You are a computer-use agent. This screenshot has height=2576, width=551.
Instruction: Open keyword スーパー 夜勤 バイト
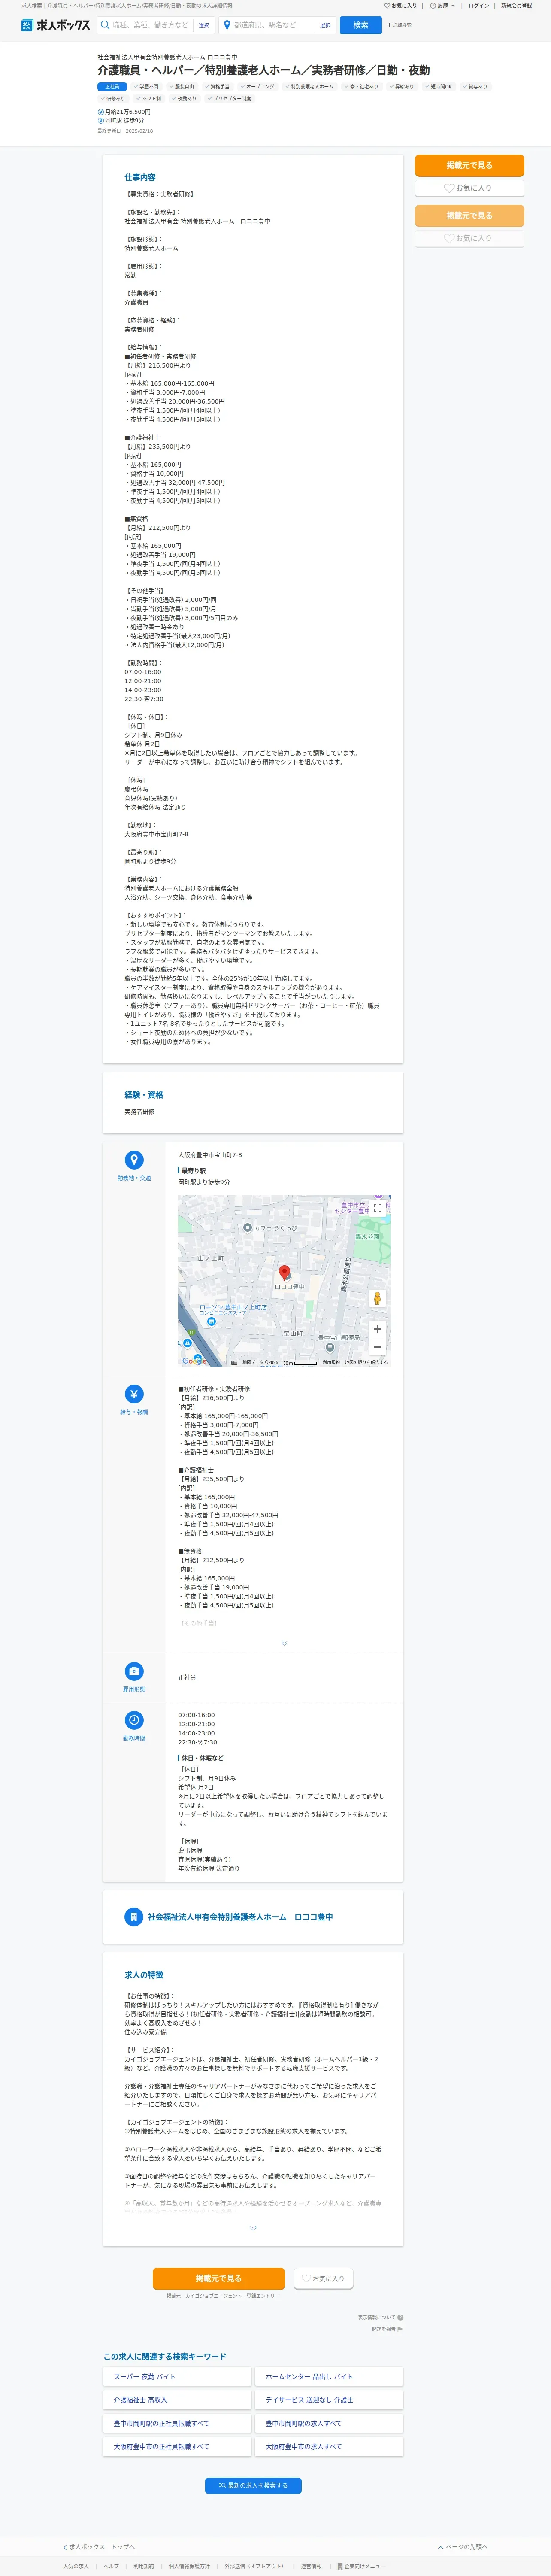tap(177, 2377)
